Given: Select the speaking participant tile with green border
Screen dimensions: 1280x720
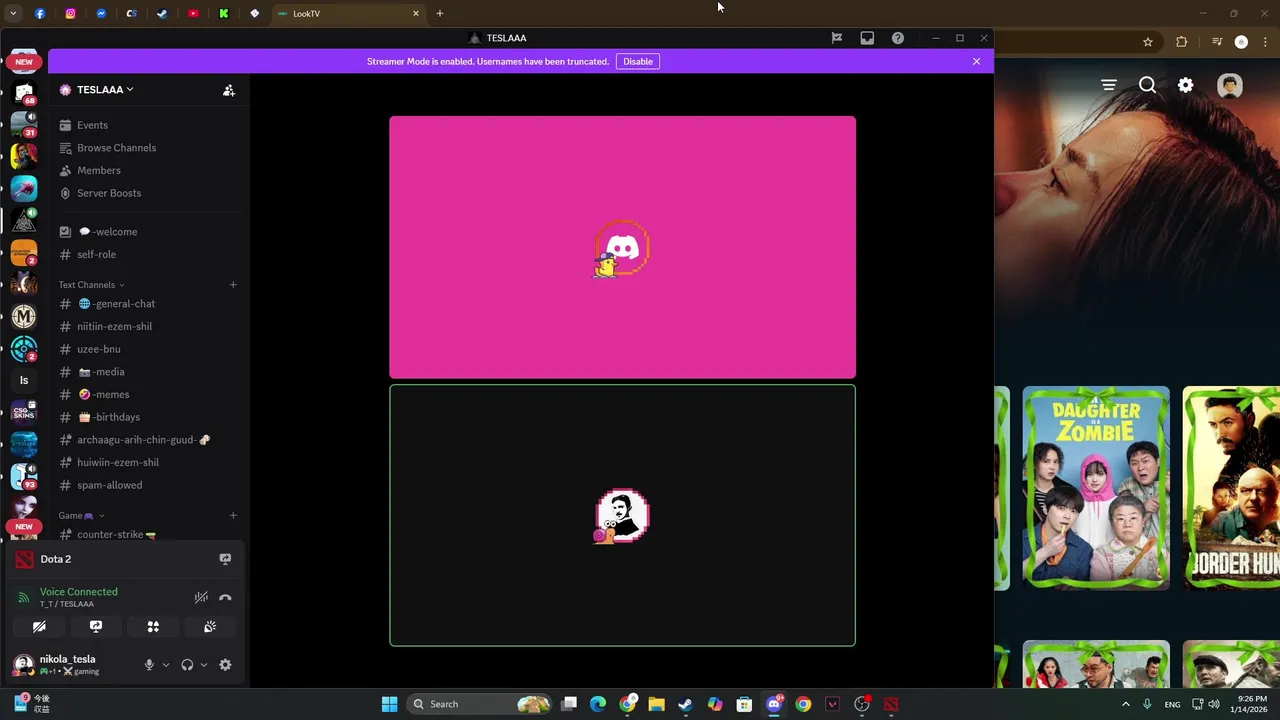Looking at the screenshot, I should 622,515.
